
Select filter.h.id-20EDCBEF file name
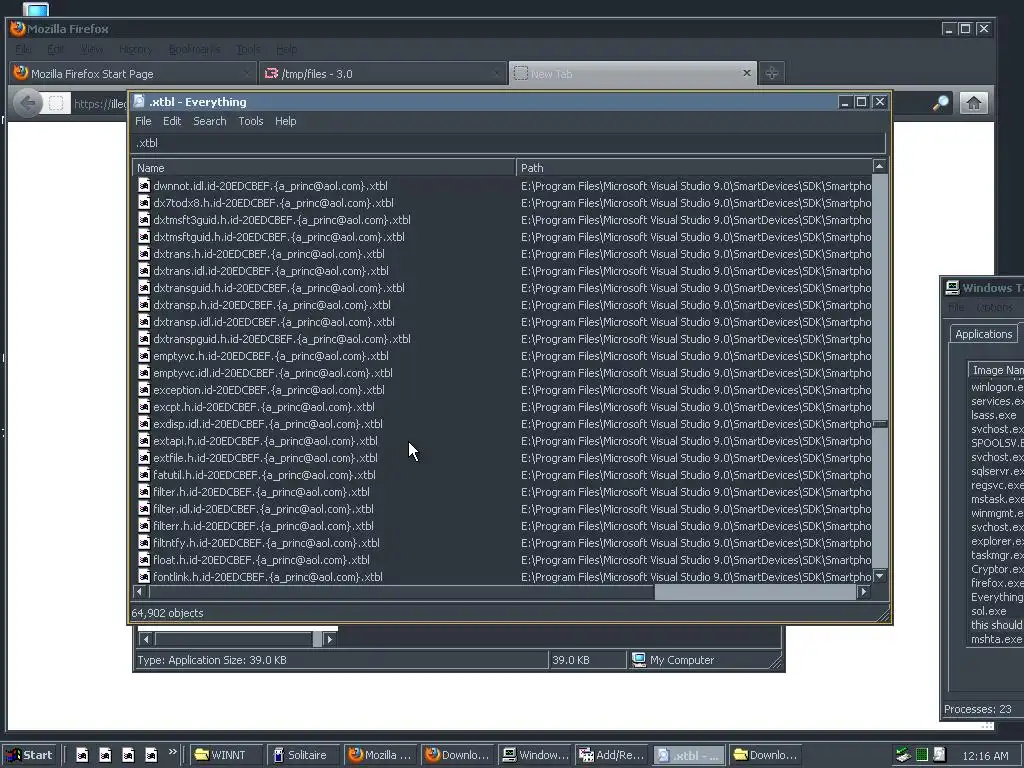tap(261, 492)
